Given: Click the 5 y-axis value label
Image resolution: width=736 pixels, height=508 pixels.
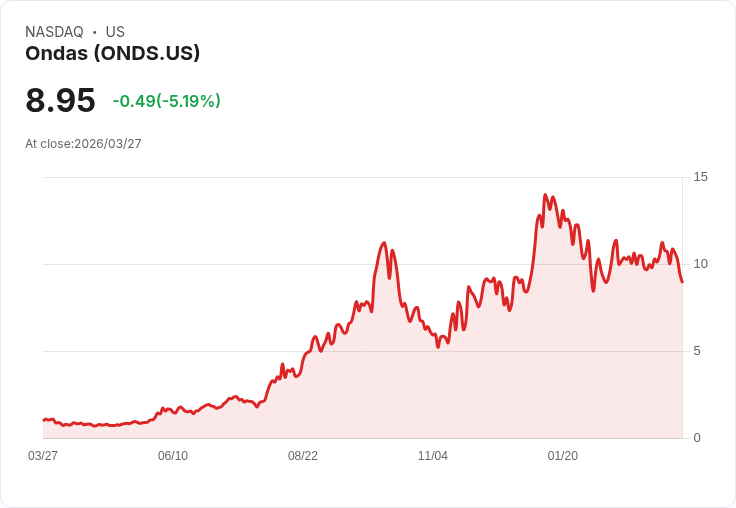Looking at the screenshot, I should 697,351.
